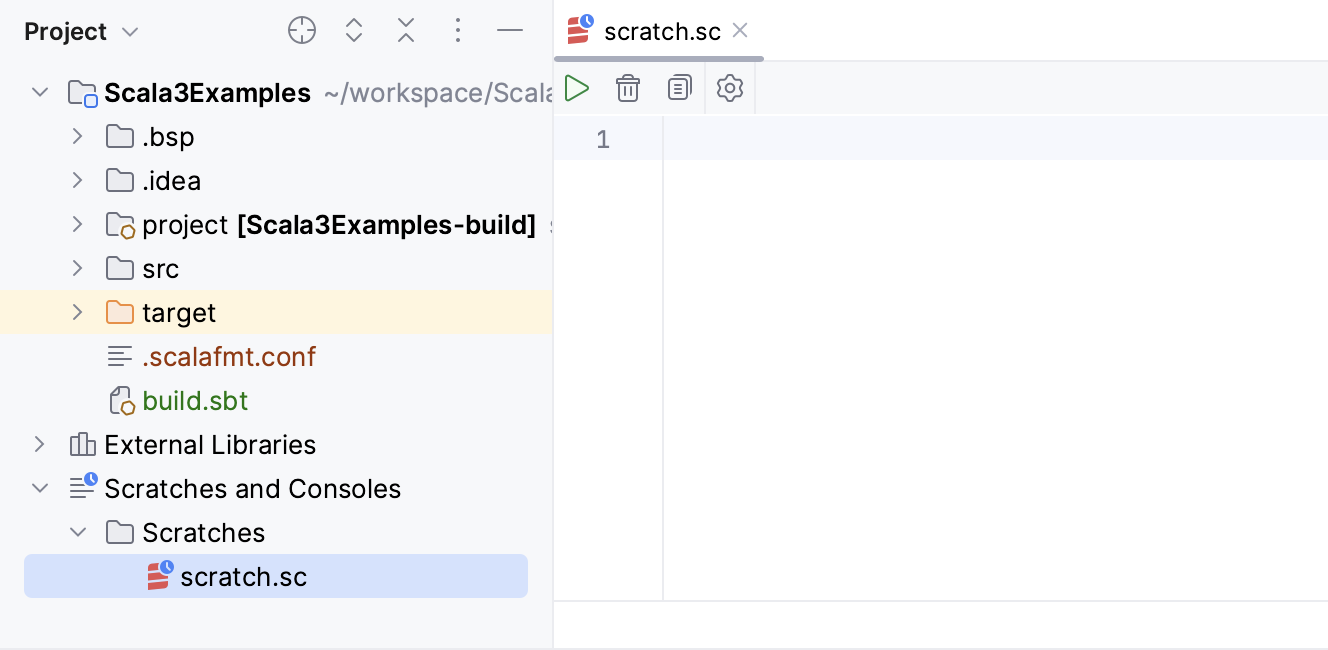Viewport: 1328px width, 650px height.
Task: Open the Project view dropdown
Action: (82, 31)
